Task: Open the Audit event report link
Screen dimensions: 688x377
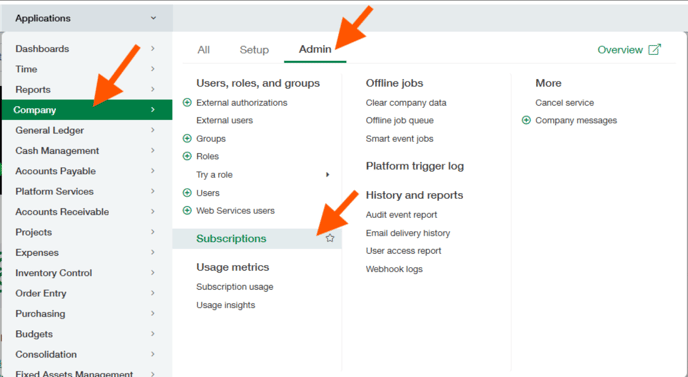Action: point(401,215)
